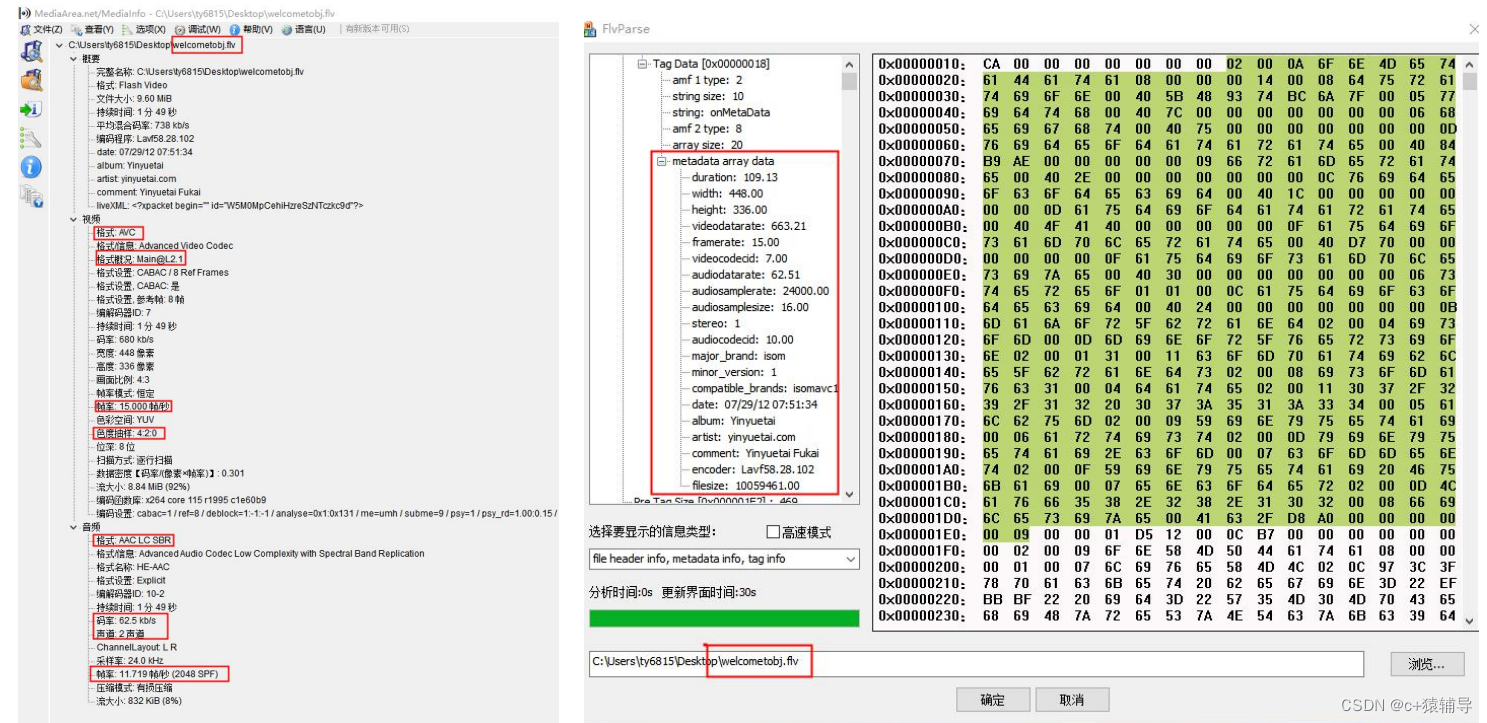Close the FlvParse window
The width and height of the screenshot is (1487, 723).
[1474, 30]
